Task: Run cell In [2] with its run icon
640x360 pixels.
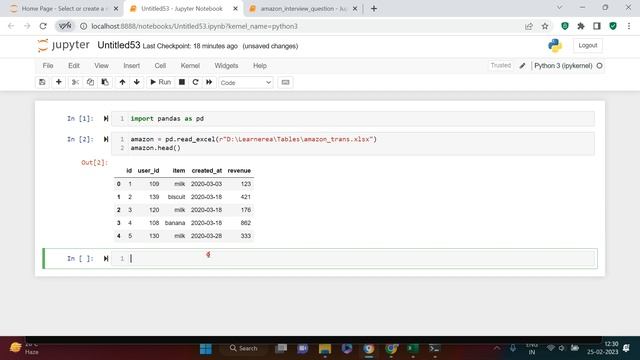Action: (x=106, y=139)
